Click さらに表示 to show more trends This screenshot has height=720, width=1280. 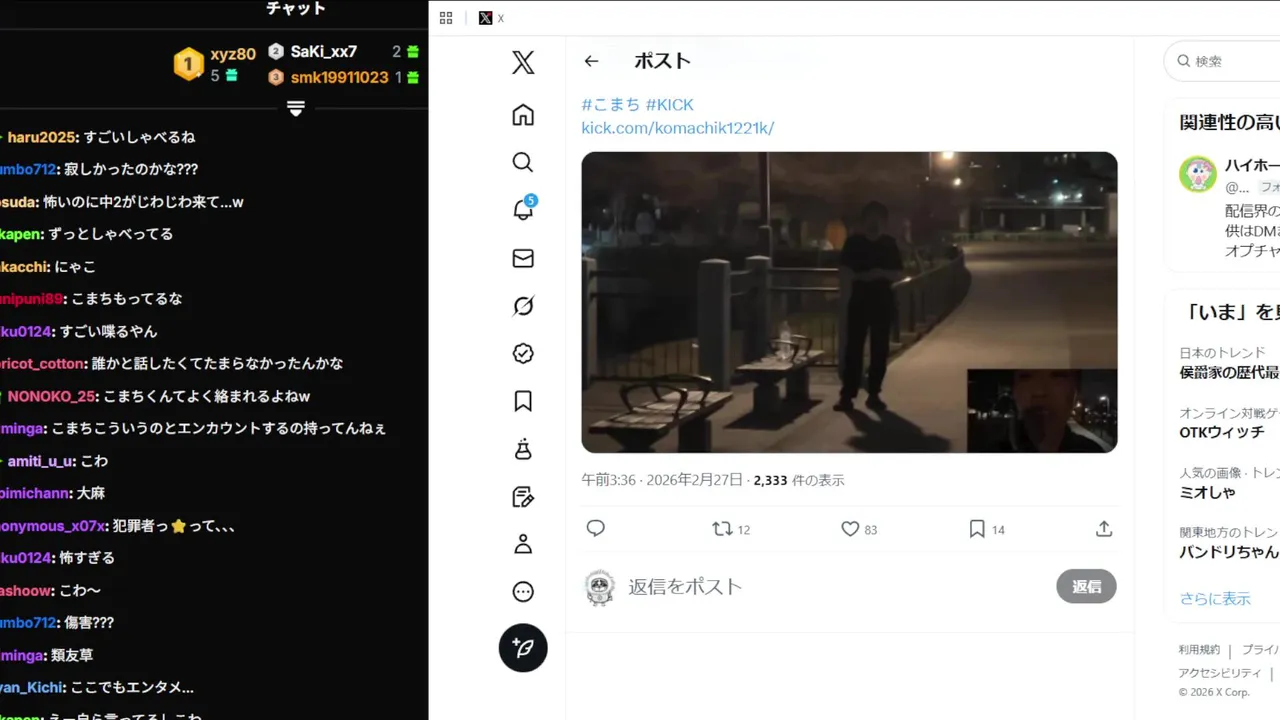(1215, 598)
